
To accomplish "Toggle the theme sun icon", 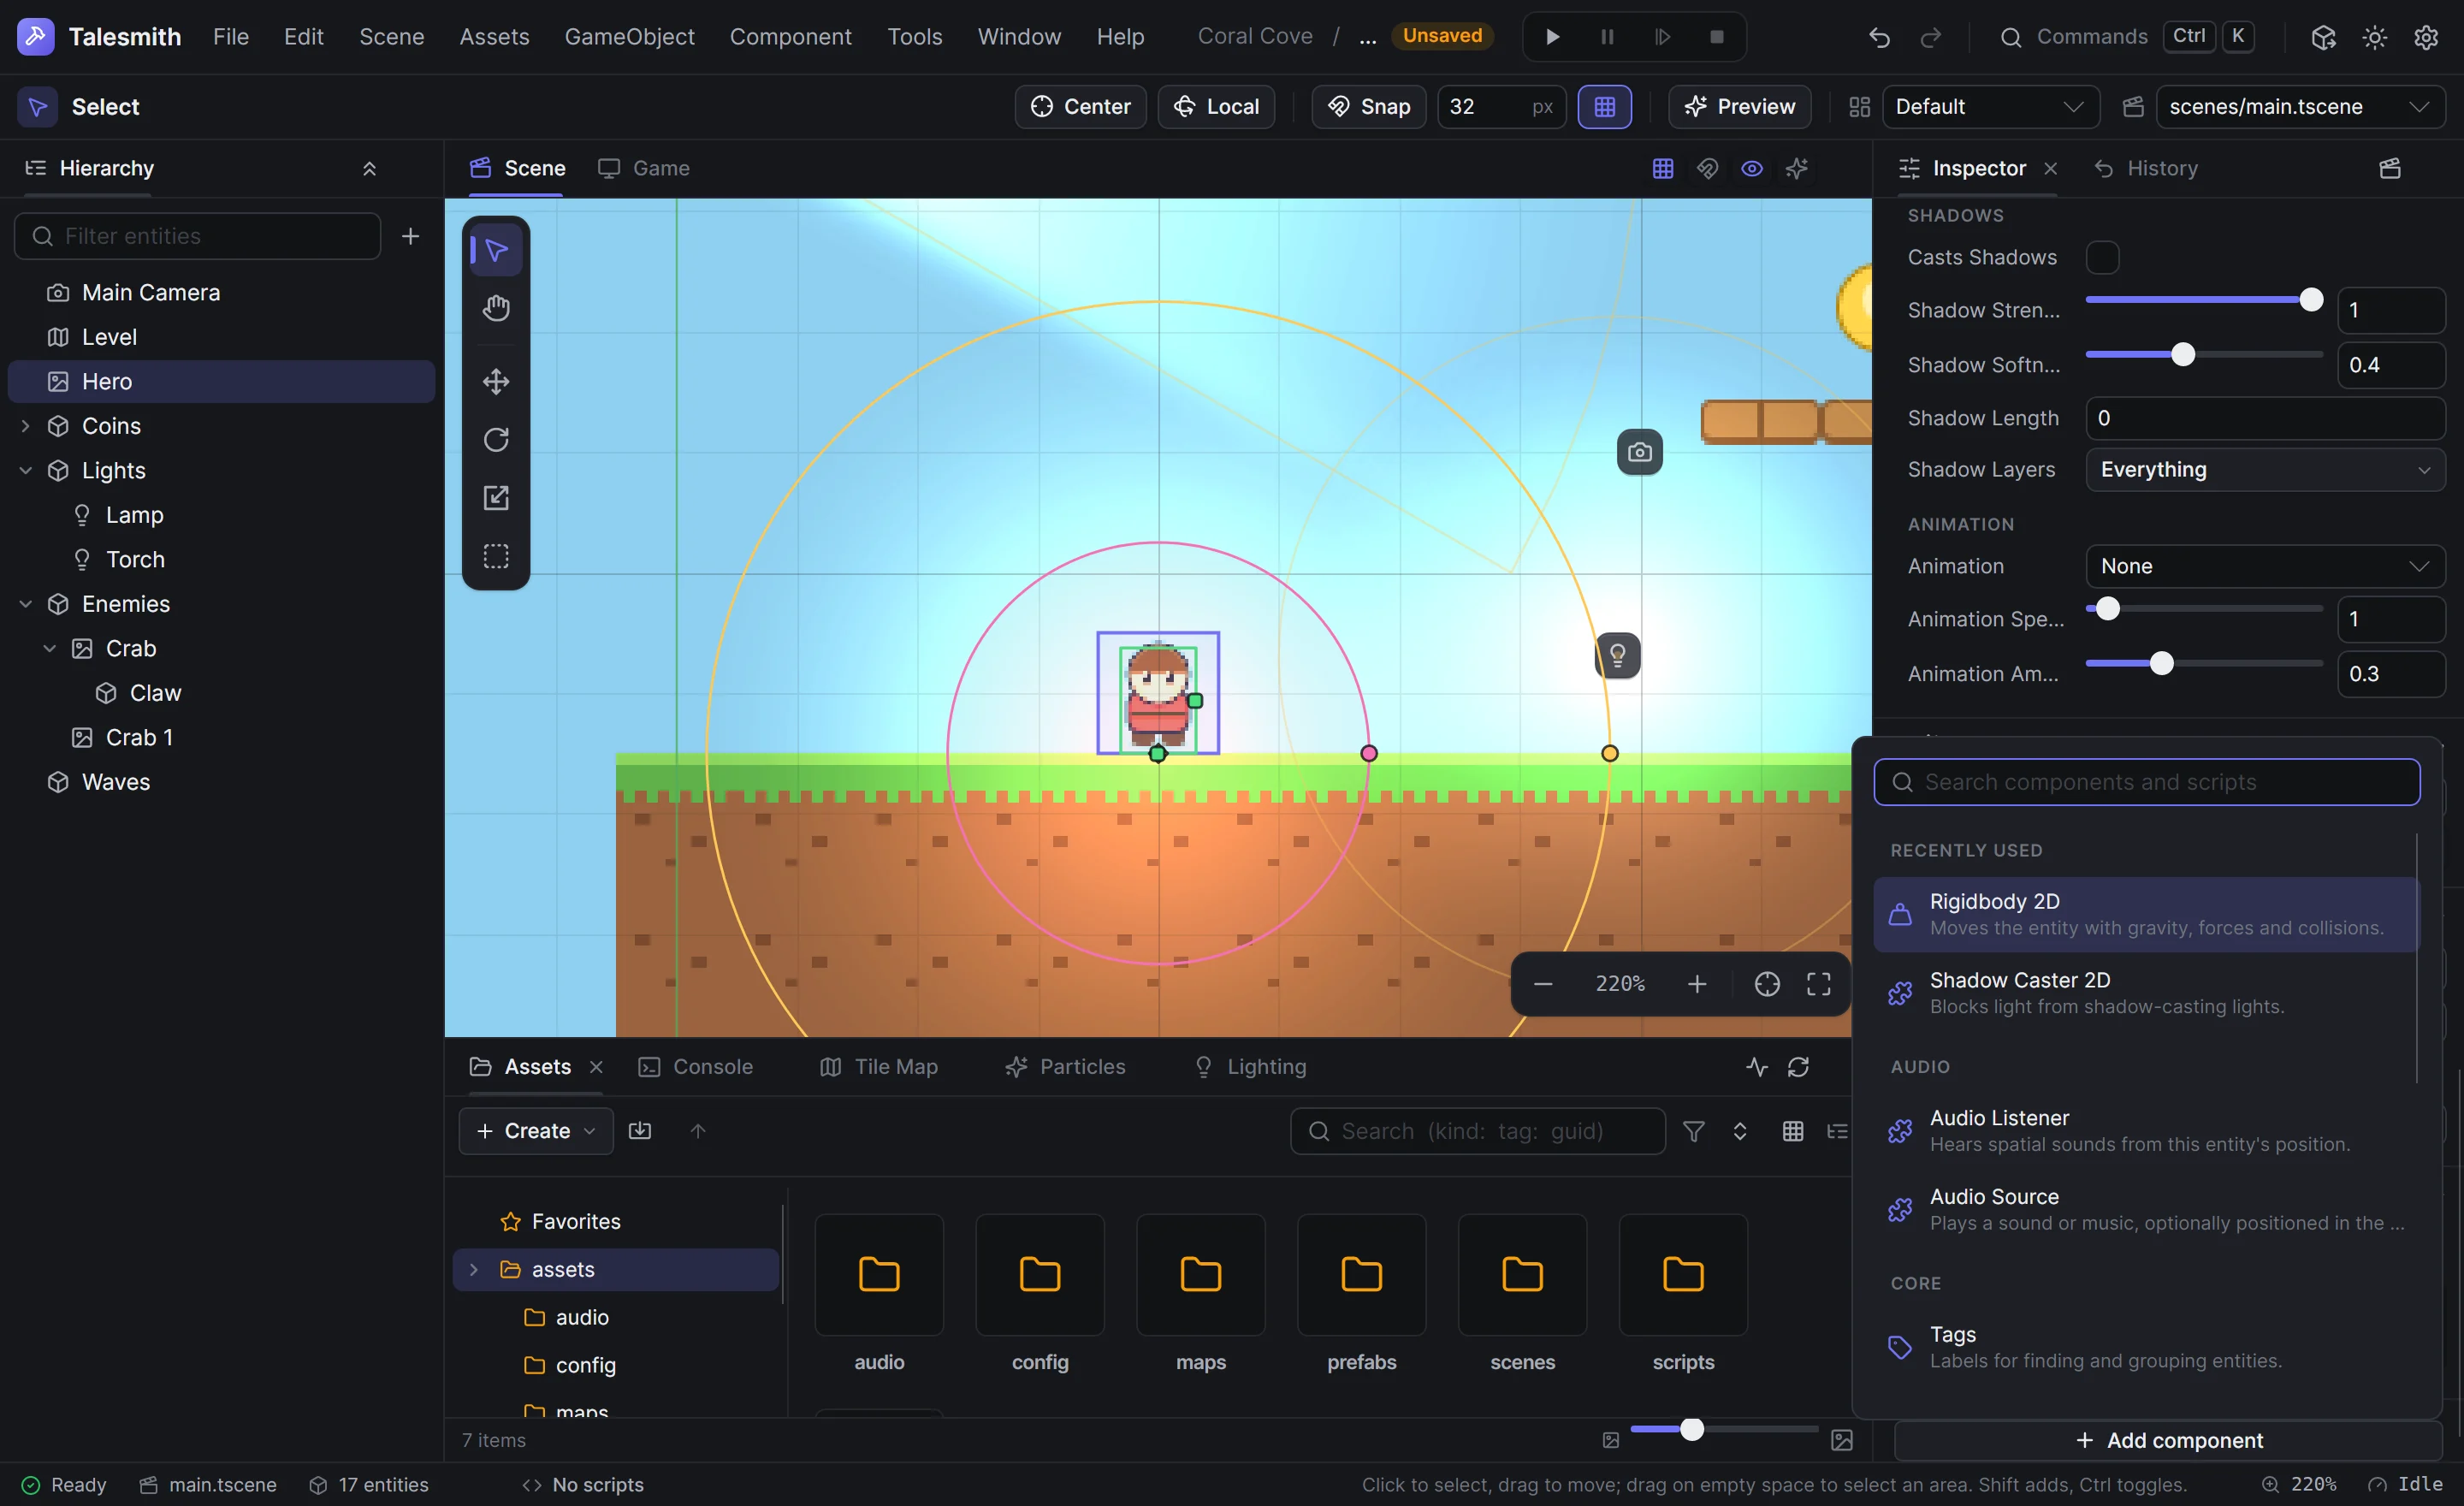I will point(2374,37).
